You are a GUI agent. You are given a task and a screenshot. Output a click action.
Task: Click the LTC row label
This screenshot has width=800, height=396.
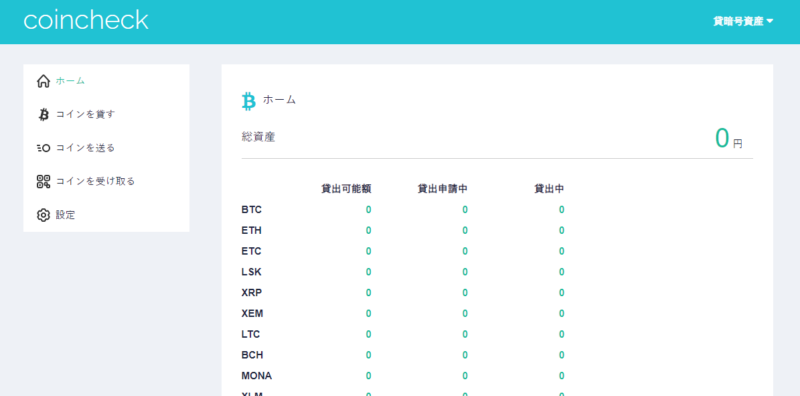[x=251, y=334]
